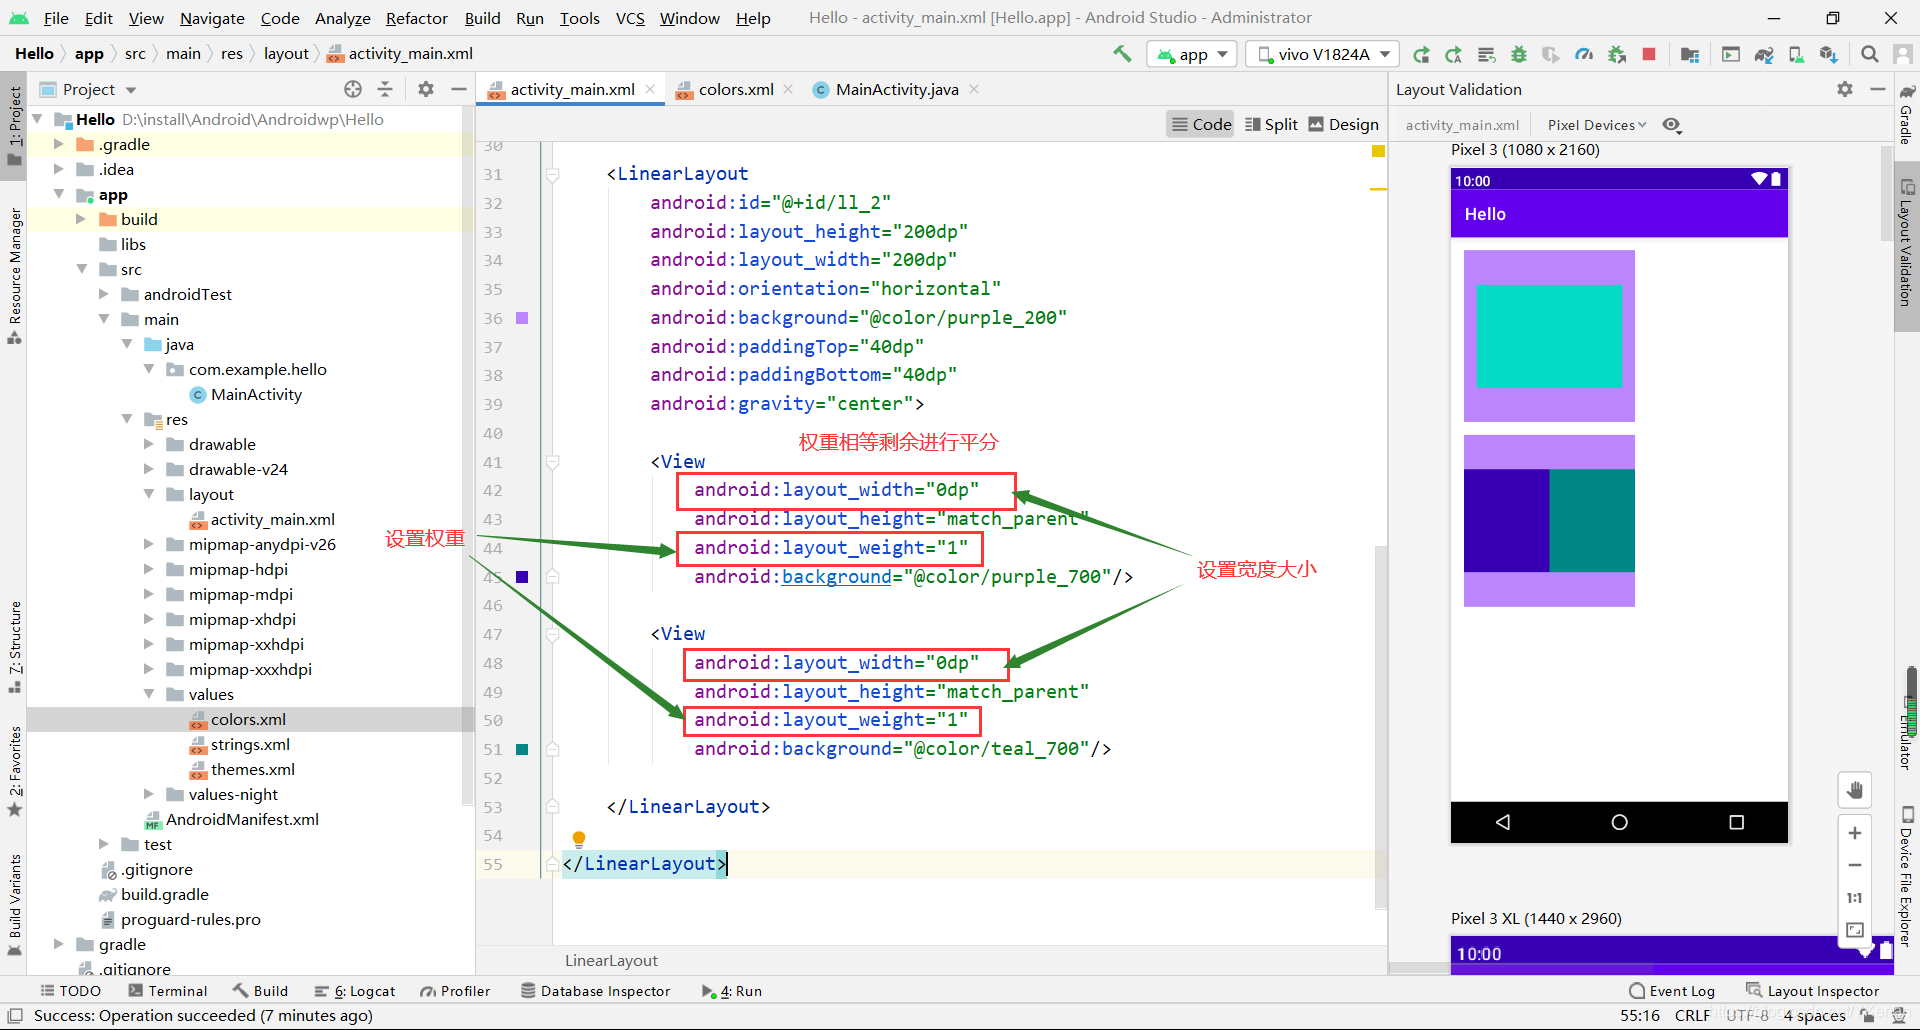Click the Run app rerun icon

(x=1421, y=54)
